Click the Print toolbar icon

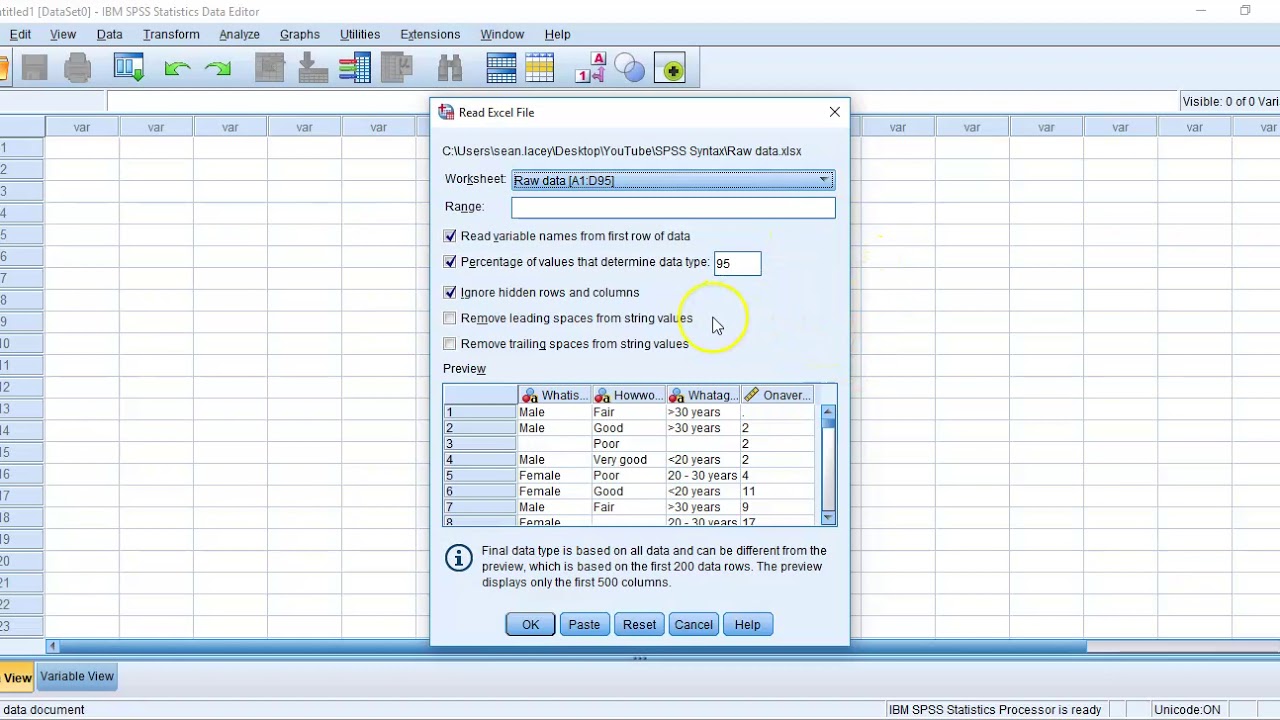pos(78,68)
